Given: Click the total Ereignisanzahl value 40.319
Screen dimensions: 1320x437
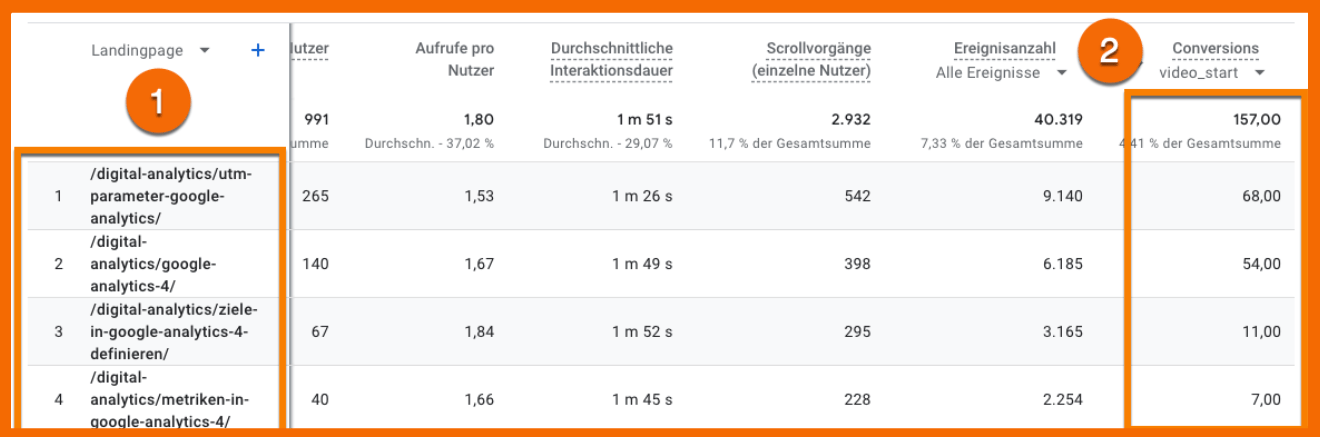Looking at the screenshot, I should (1058, 119).
